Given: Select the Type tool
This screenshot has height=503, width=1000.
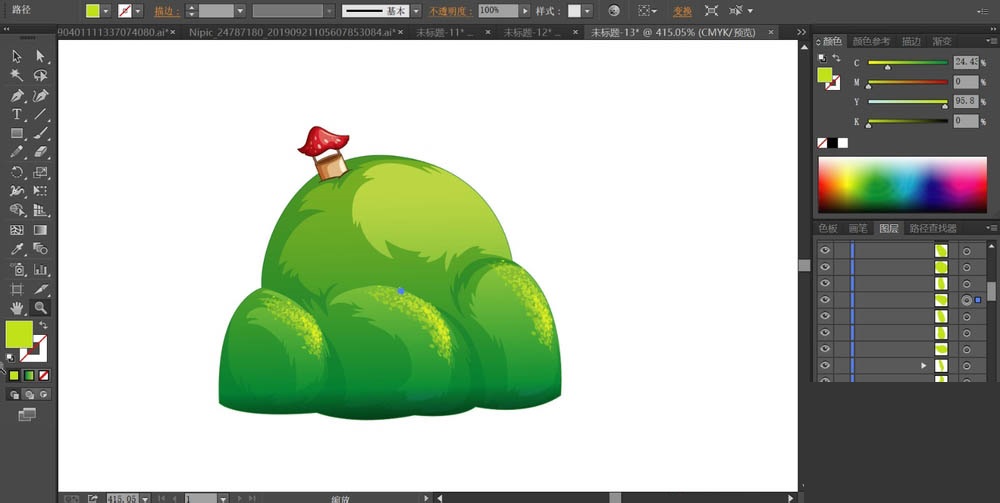Looking at the screenshot, I should pyautogui.click(x=17, y=115).
